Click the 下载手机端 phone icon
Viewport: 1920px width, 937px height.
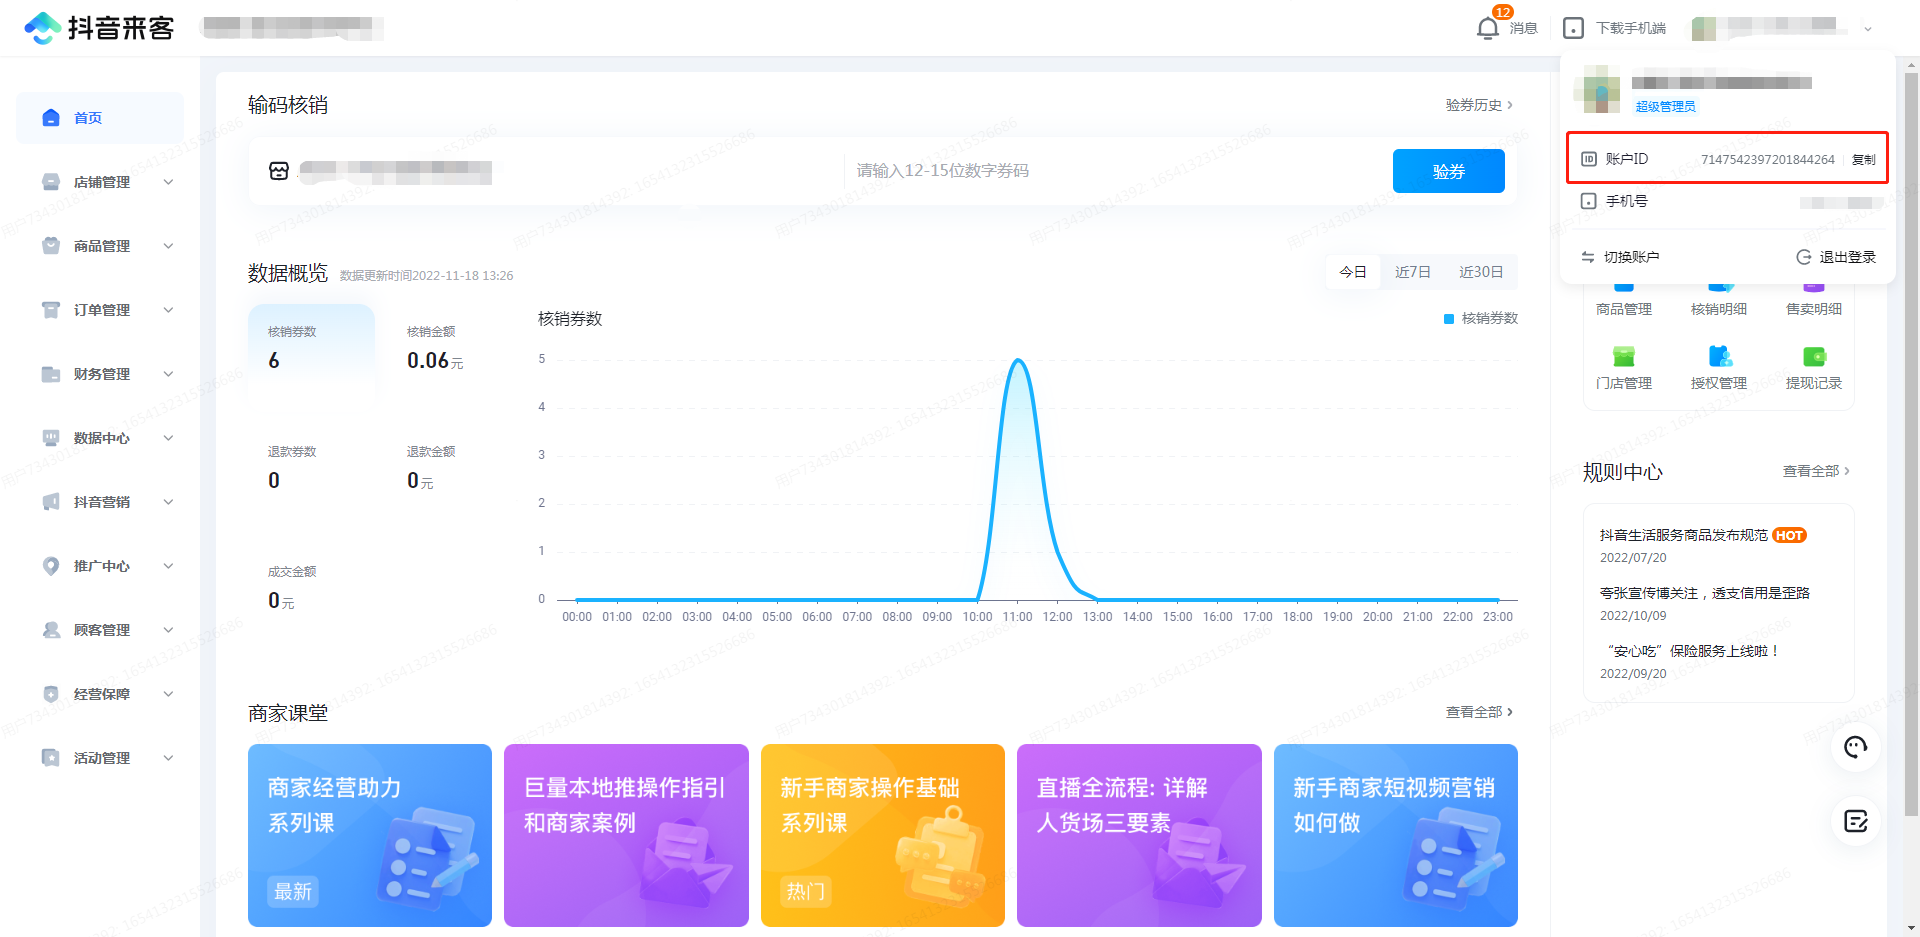1573,28
